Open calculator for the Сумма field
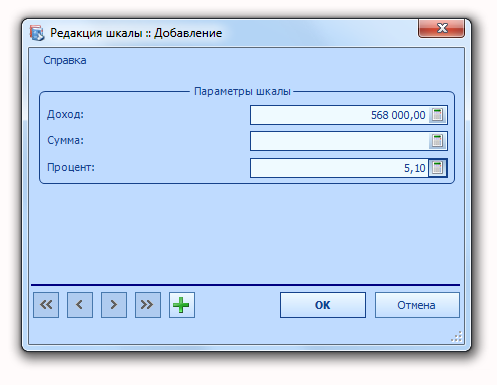 [x=437, y=141]
